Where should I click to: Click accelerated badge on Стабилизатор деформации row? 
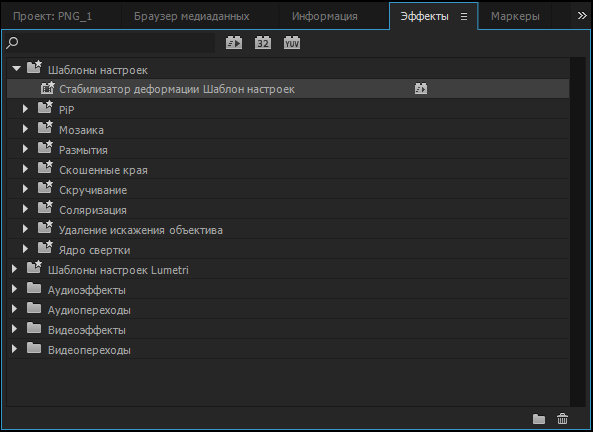click(421, 89)
